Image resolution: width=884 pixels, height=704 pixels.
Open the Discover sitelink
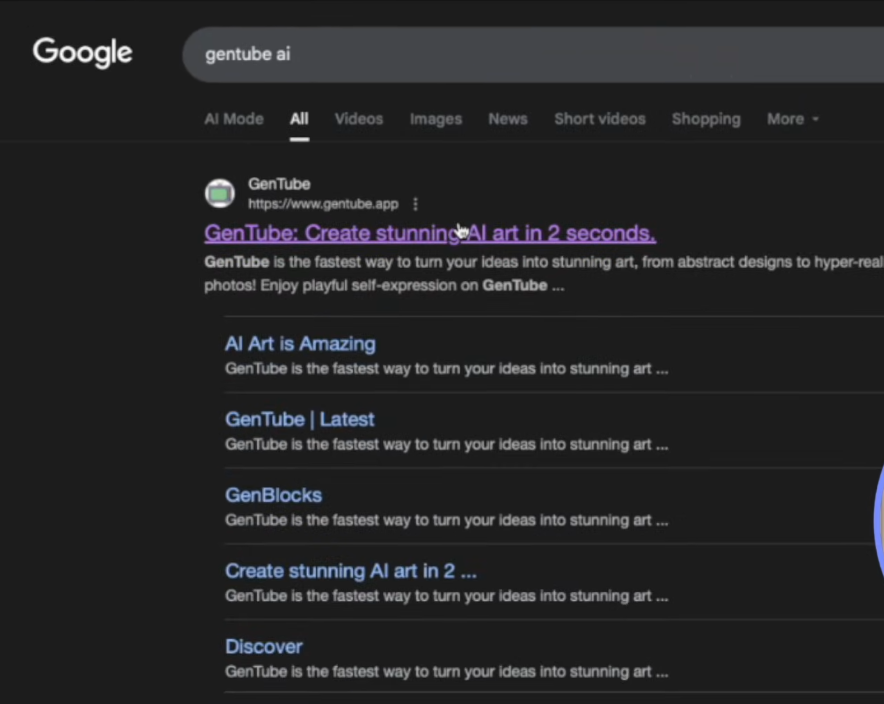pyautogui.click(x=264, y=647)
